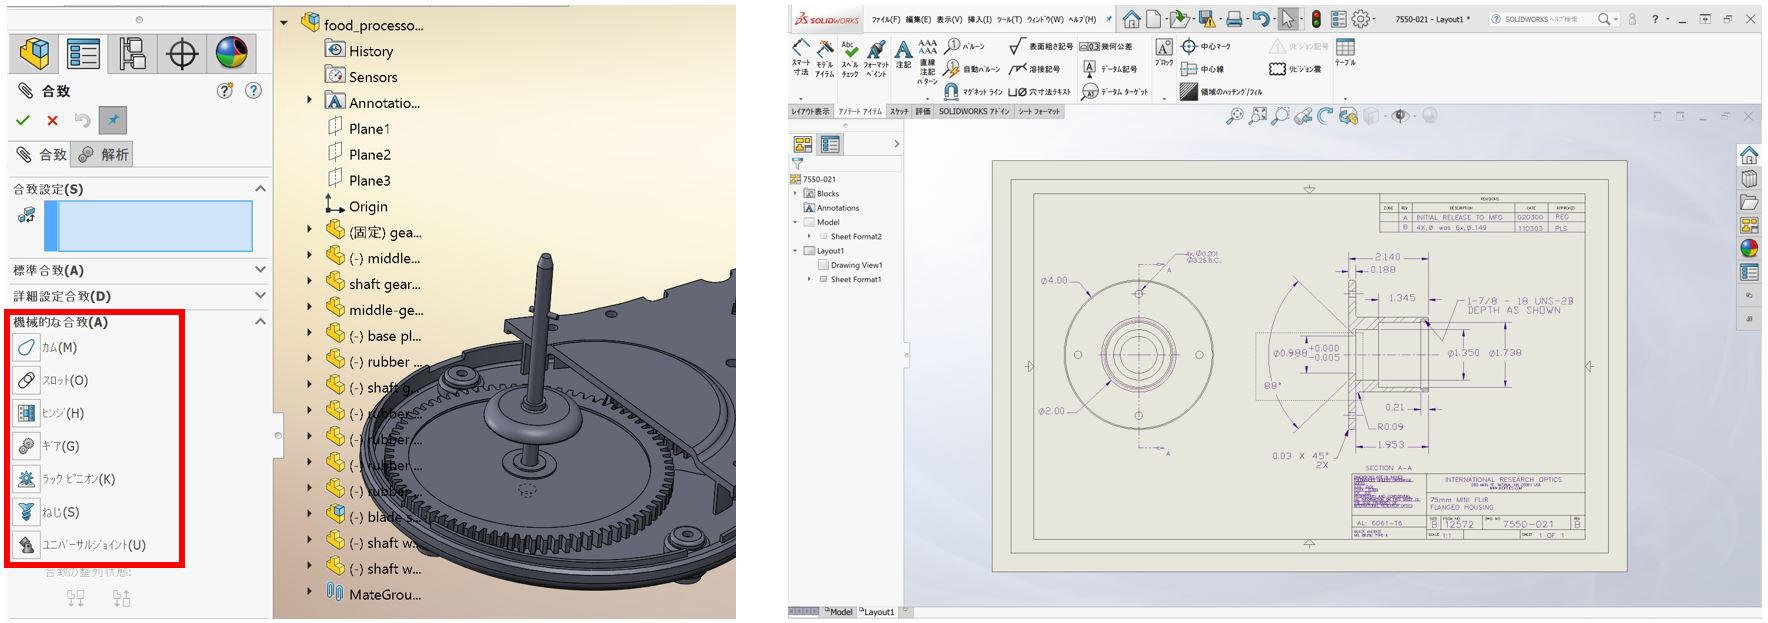This screenshot has height=623, width=1768.
Task: Cancel the mate with the red X
Action: 52,120
